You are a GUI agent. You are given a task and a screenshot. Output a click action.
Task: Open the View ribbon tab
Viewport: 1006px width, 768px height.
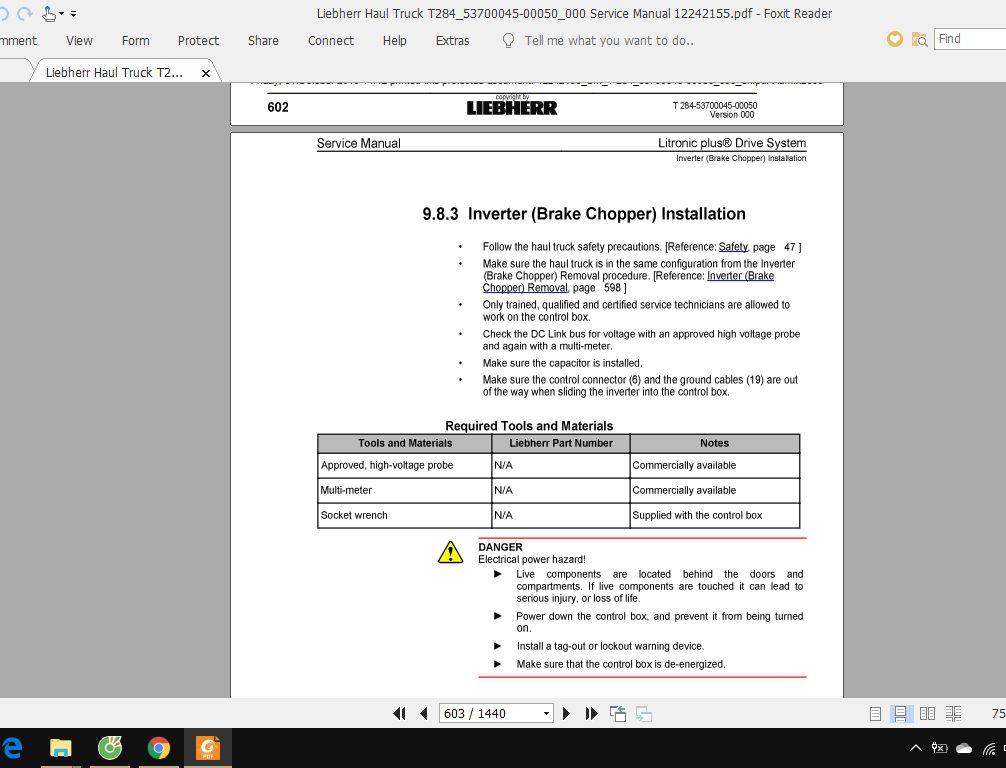[79, 40]
